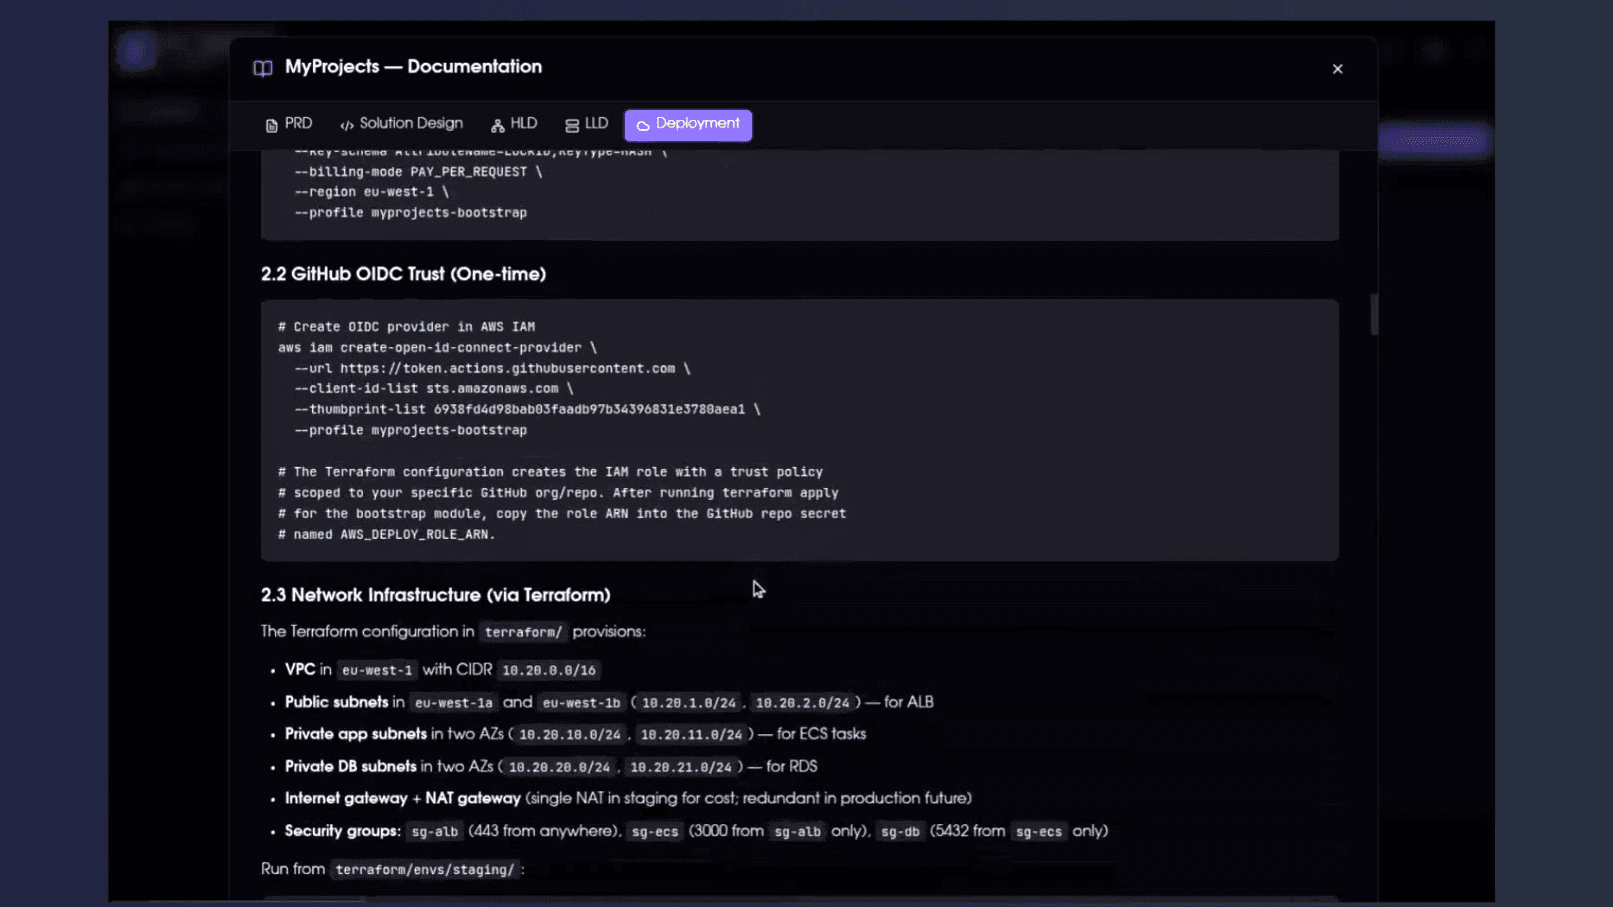Click the 'terraform/envs/staging/' path code
This screenshot has width=1613, height=907.
pyautogui.click(x=425, y=870)
